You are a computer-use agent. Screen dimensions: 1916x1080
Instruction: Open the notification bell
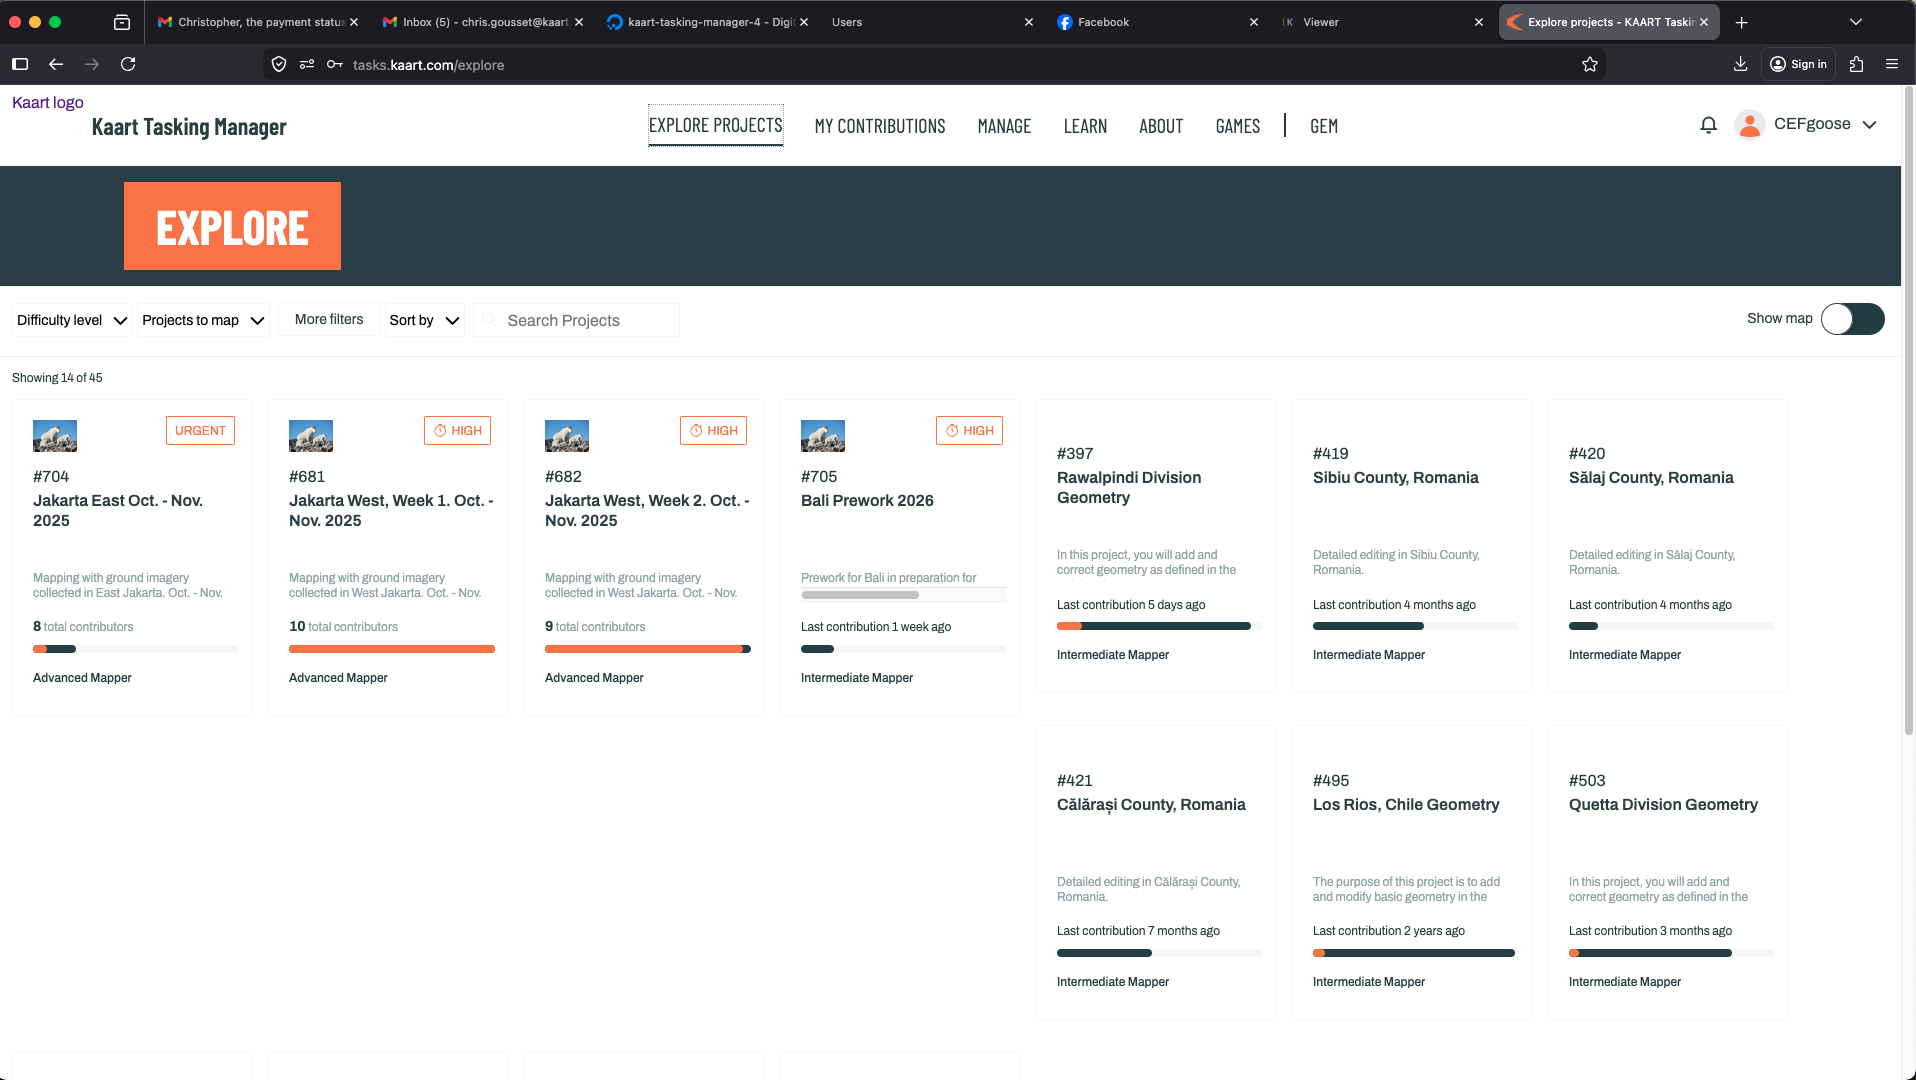click(1709, 125)
